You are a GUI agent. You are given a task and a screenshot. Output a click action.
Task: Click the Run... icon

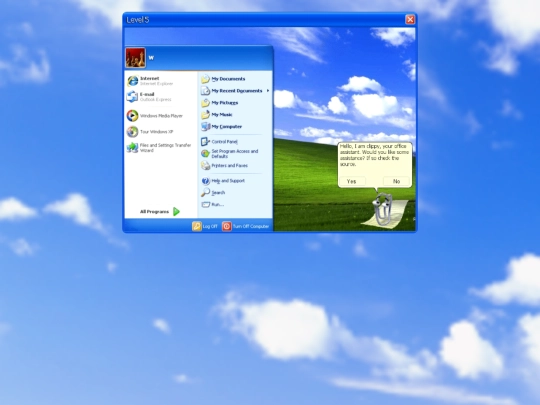[x=206, y=205]
